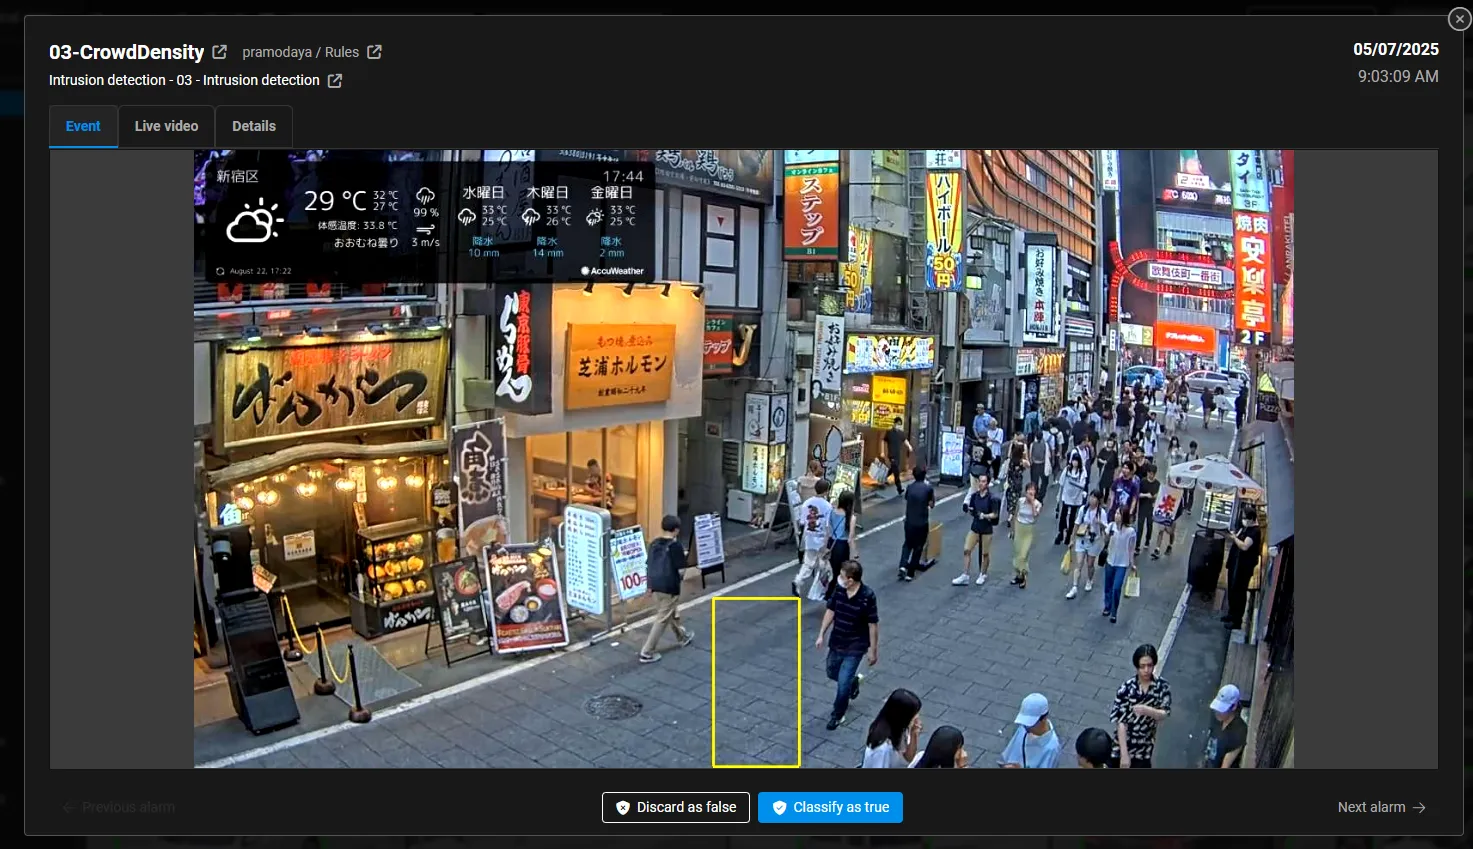This screenshot has width=1473, height=849.
Task: Click the 03-CrowdDensity camera title
Action: point(127,52)
